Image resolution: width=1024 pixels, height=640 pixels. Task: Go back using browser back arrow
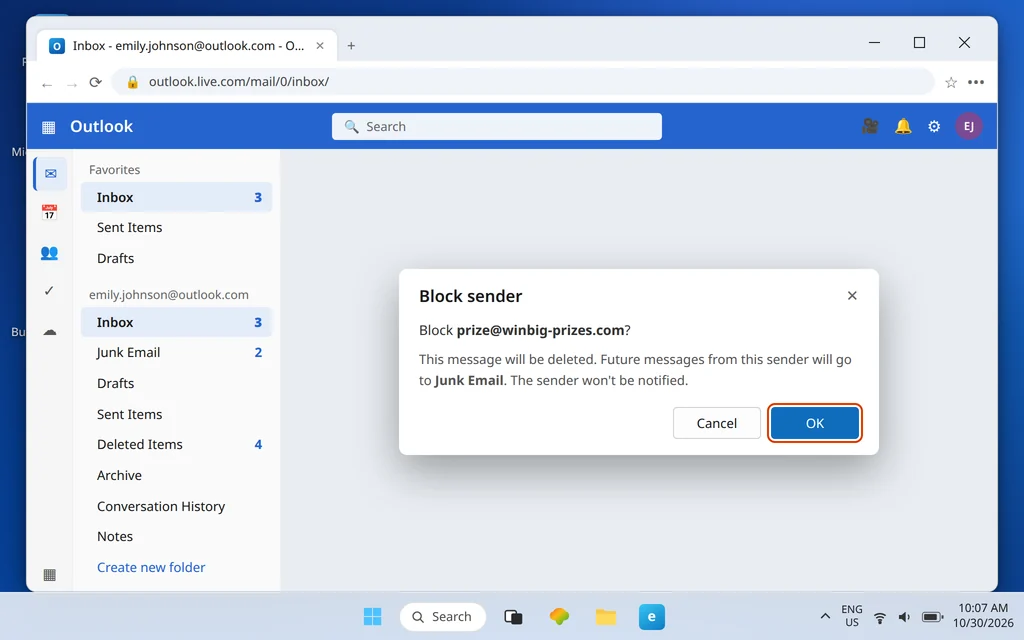(46, 84)
